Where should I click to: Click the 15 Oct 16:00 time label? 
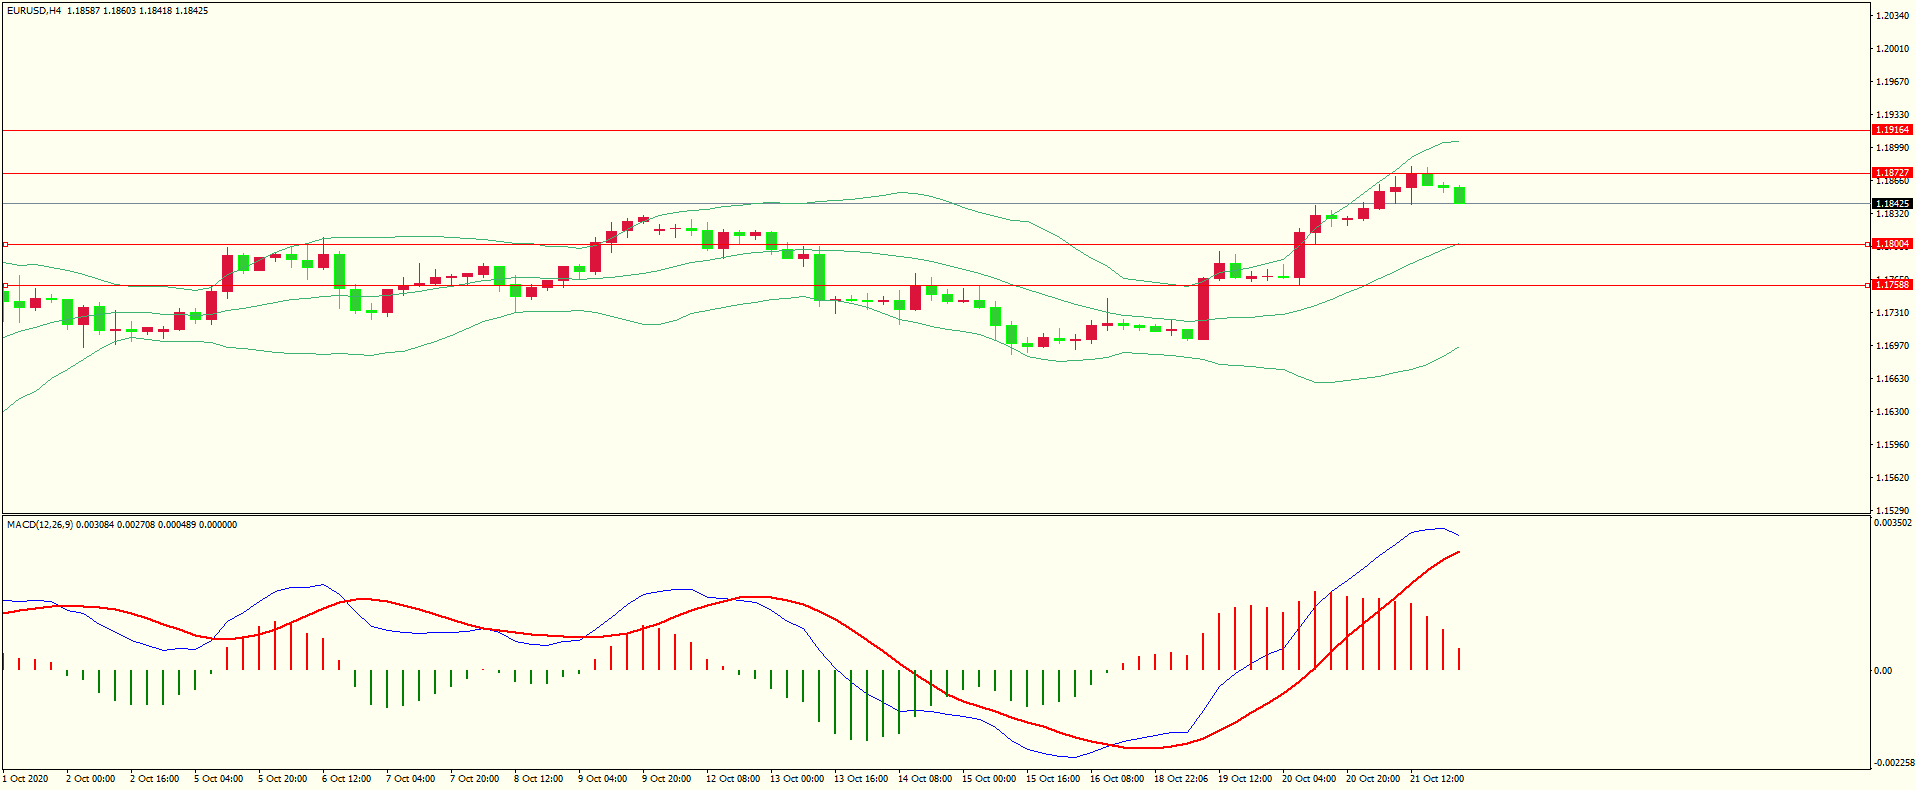coord(1053,779)
